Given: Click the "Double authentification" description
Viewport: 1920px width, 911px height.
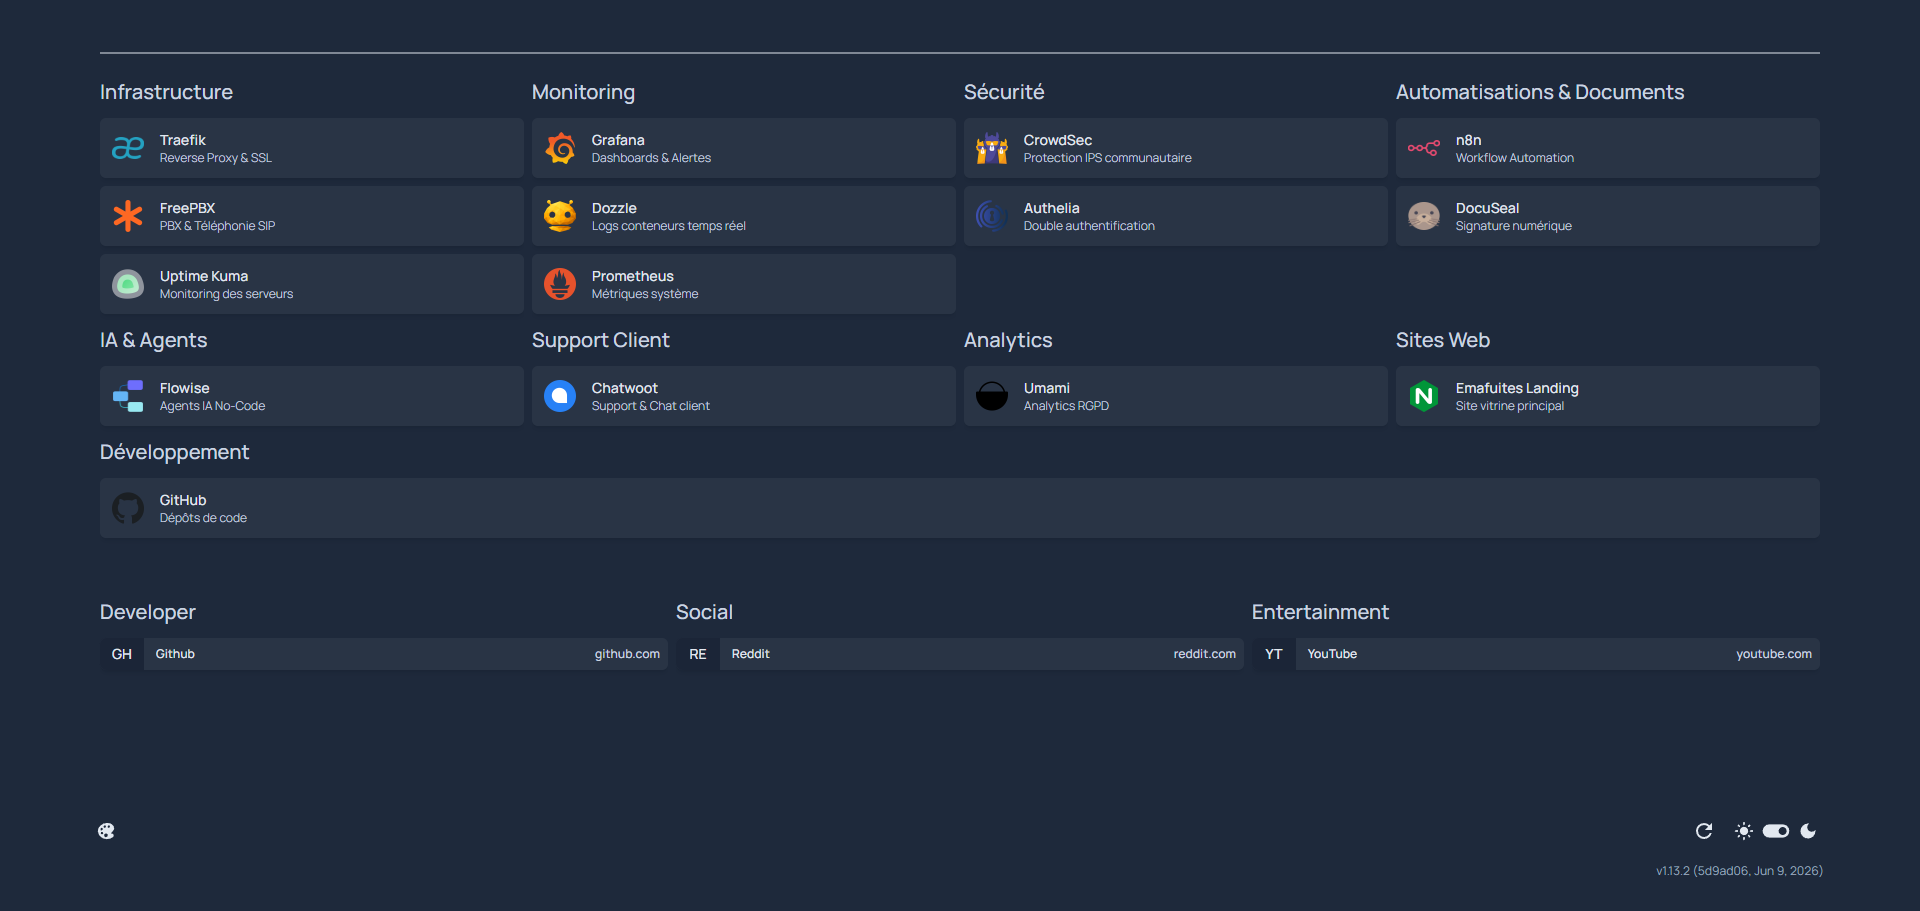Looking at the screenshot, I should point(1089,226).
